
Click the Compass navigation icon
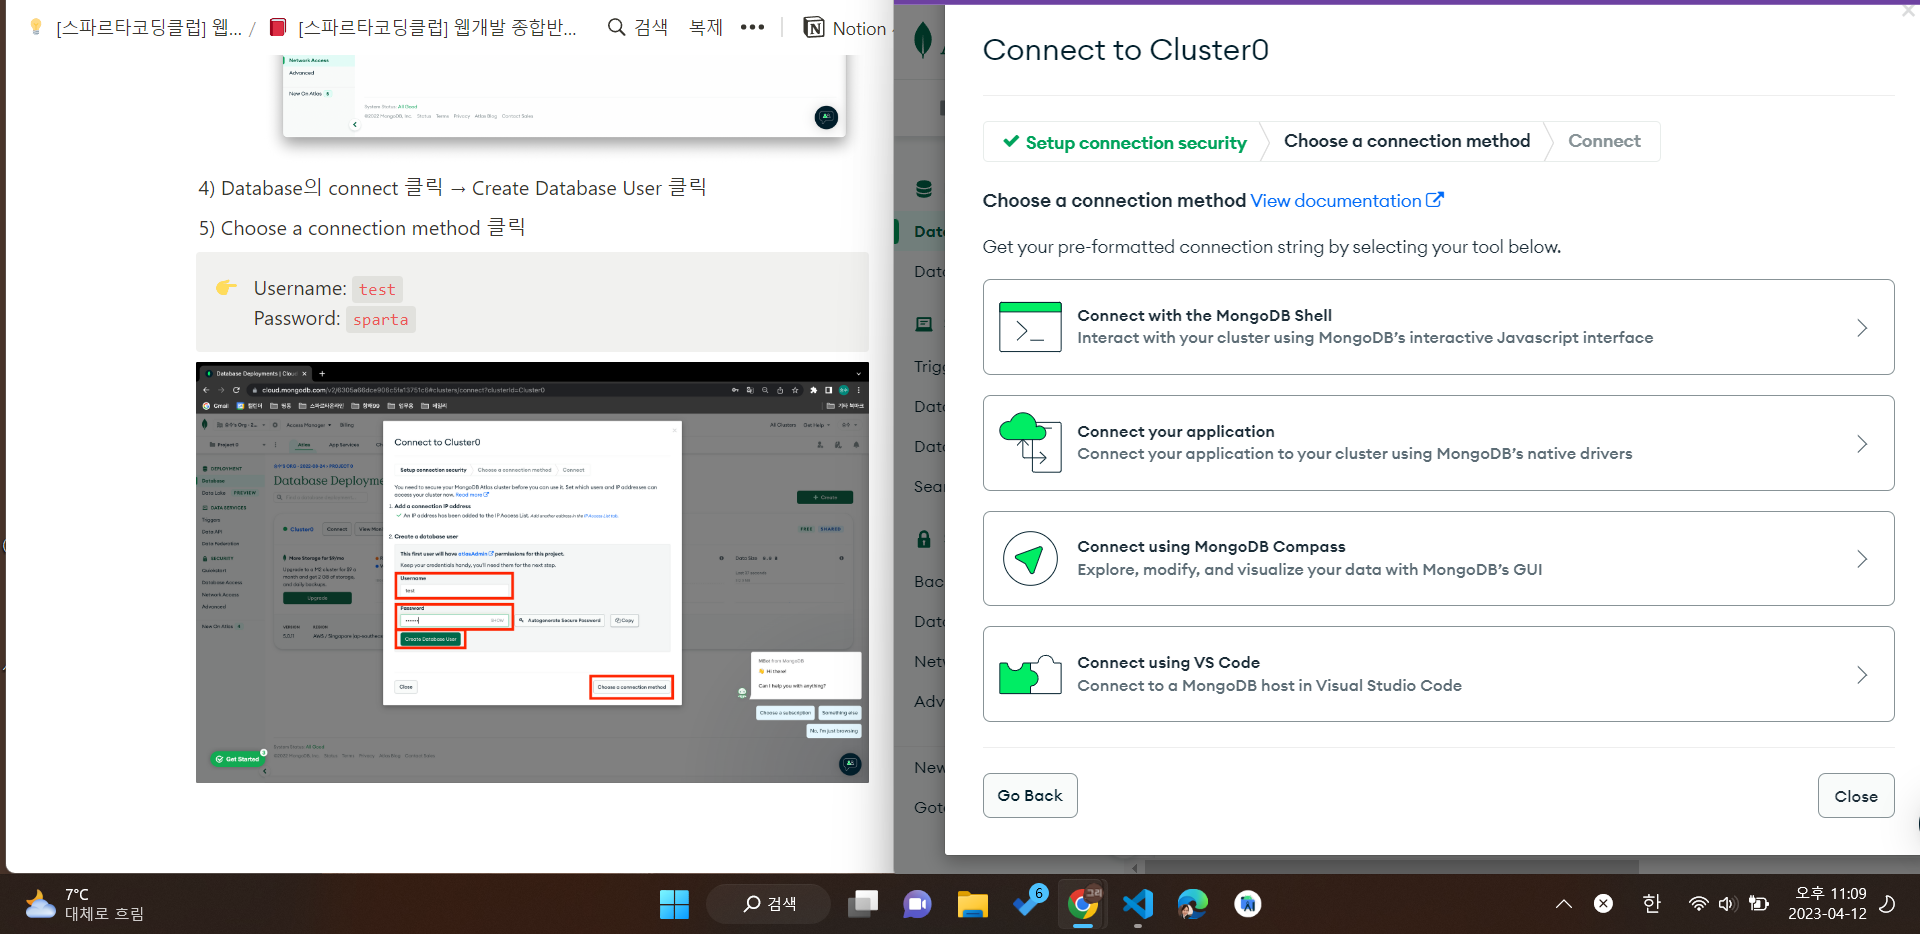click(1030, 558)
